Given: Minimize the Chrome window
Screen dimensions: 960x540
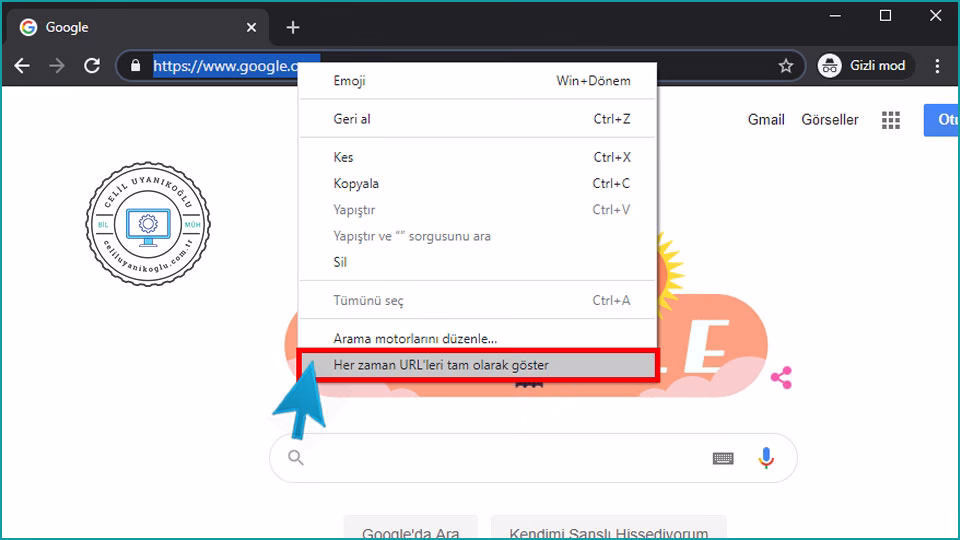Looking at the screenshot, I should click(835, 15).
